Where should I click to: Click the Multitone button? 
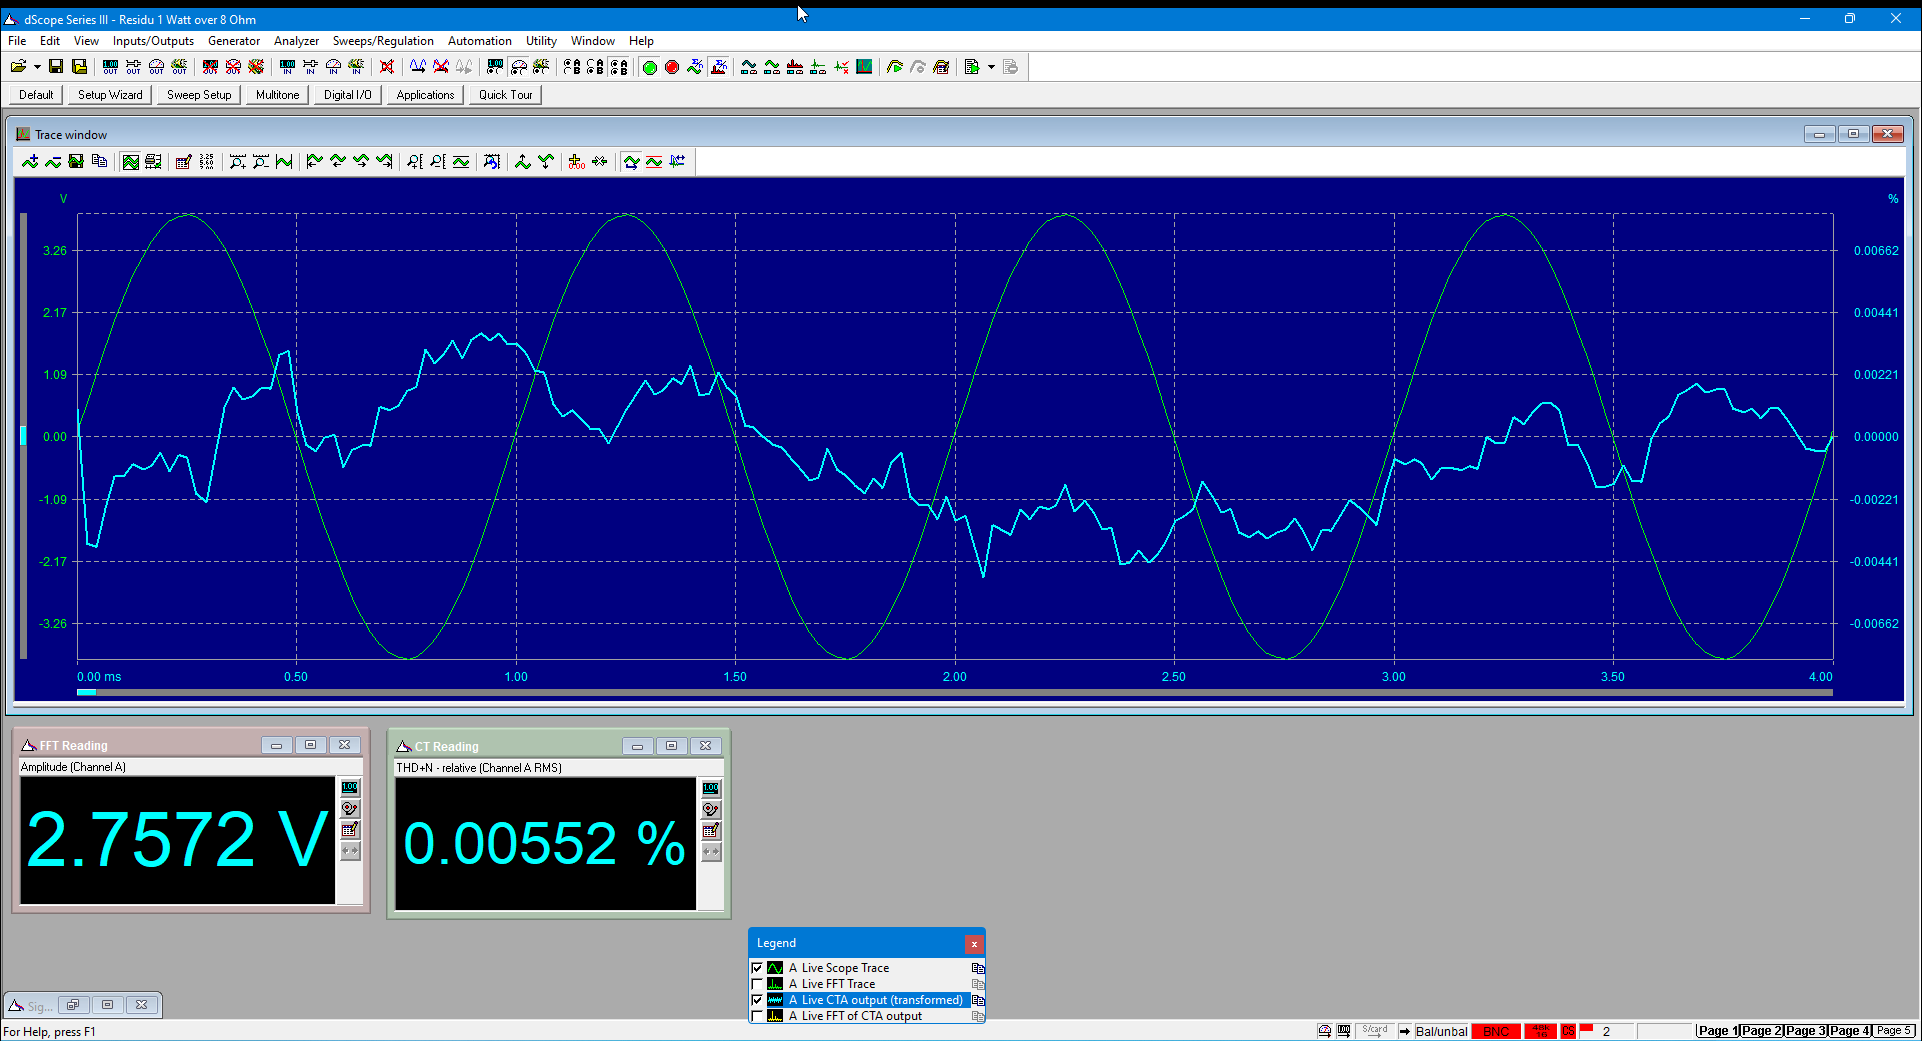click(277, 95)
